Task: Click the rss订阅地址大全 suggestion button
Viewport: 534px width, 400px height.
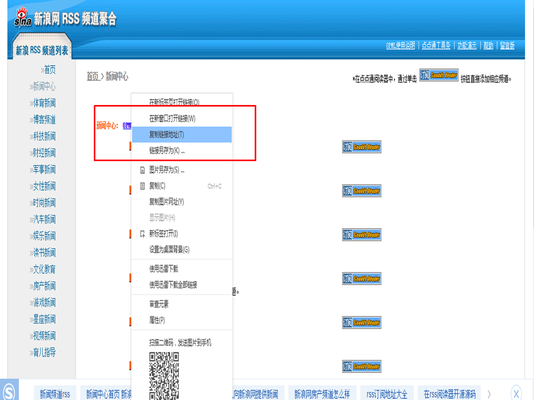Action: 387,394
